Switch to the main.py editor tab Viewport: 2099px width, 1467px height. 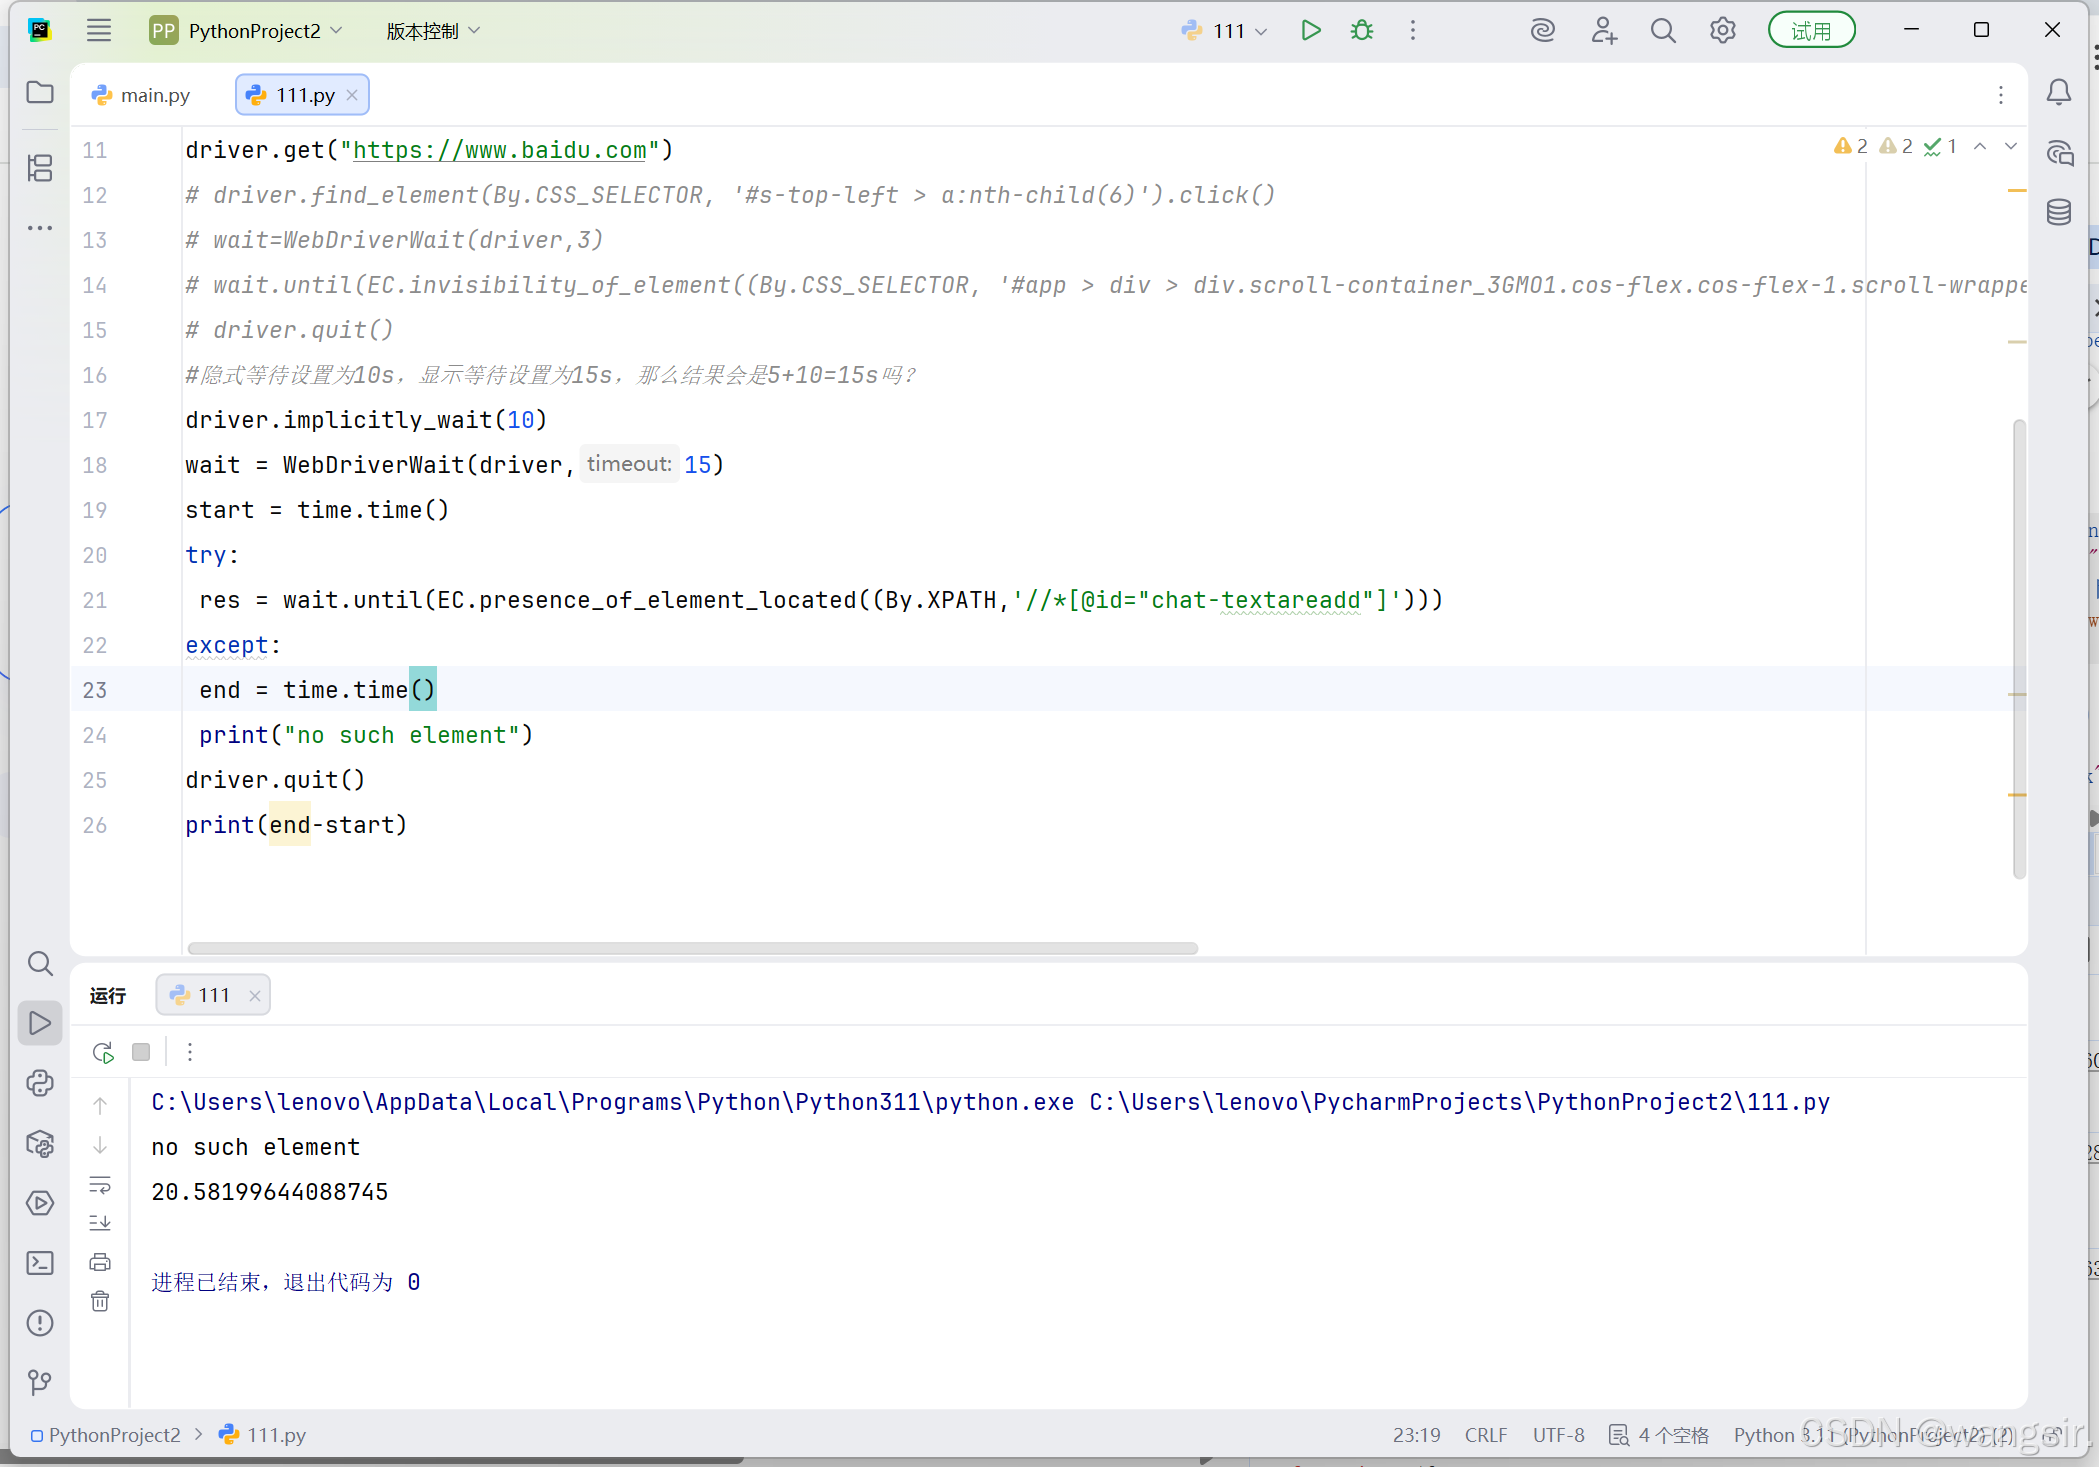click(x=142, y=95)
